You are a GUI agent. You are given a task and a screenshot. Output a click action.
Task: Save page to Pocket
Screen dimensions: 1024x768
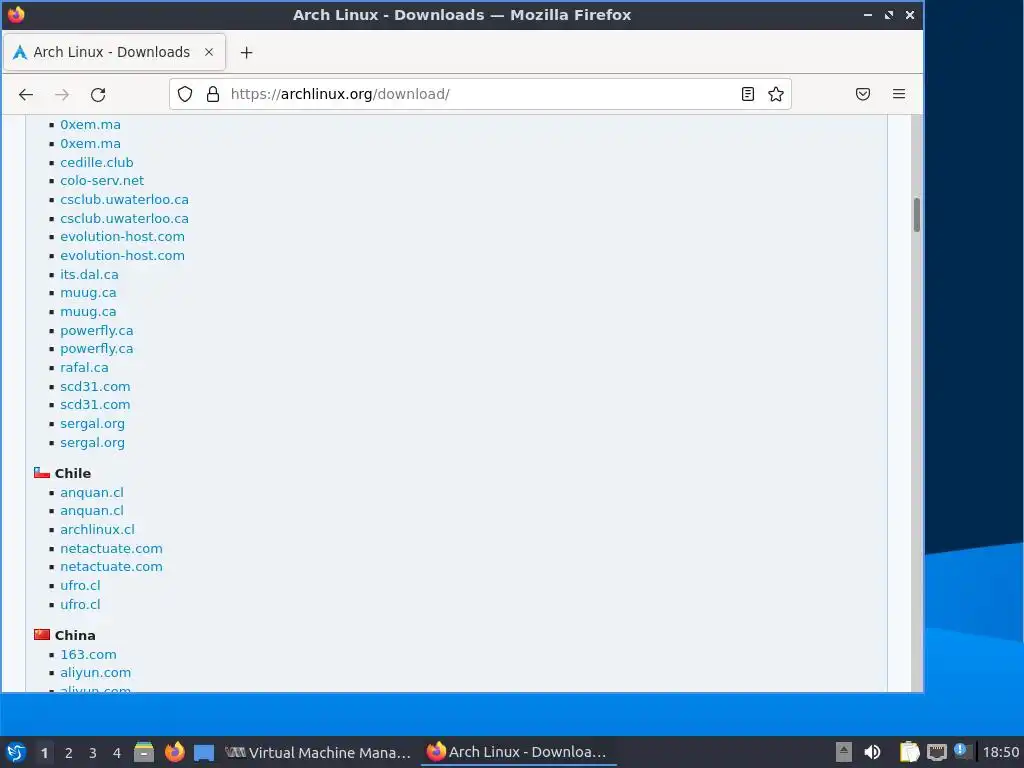[x=863, y=94]
